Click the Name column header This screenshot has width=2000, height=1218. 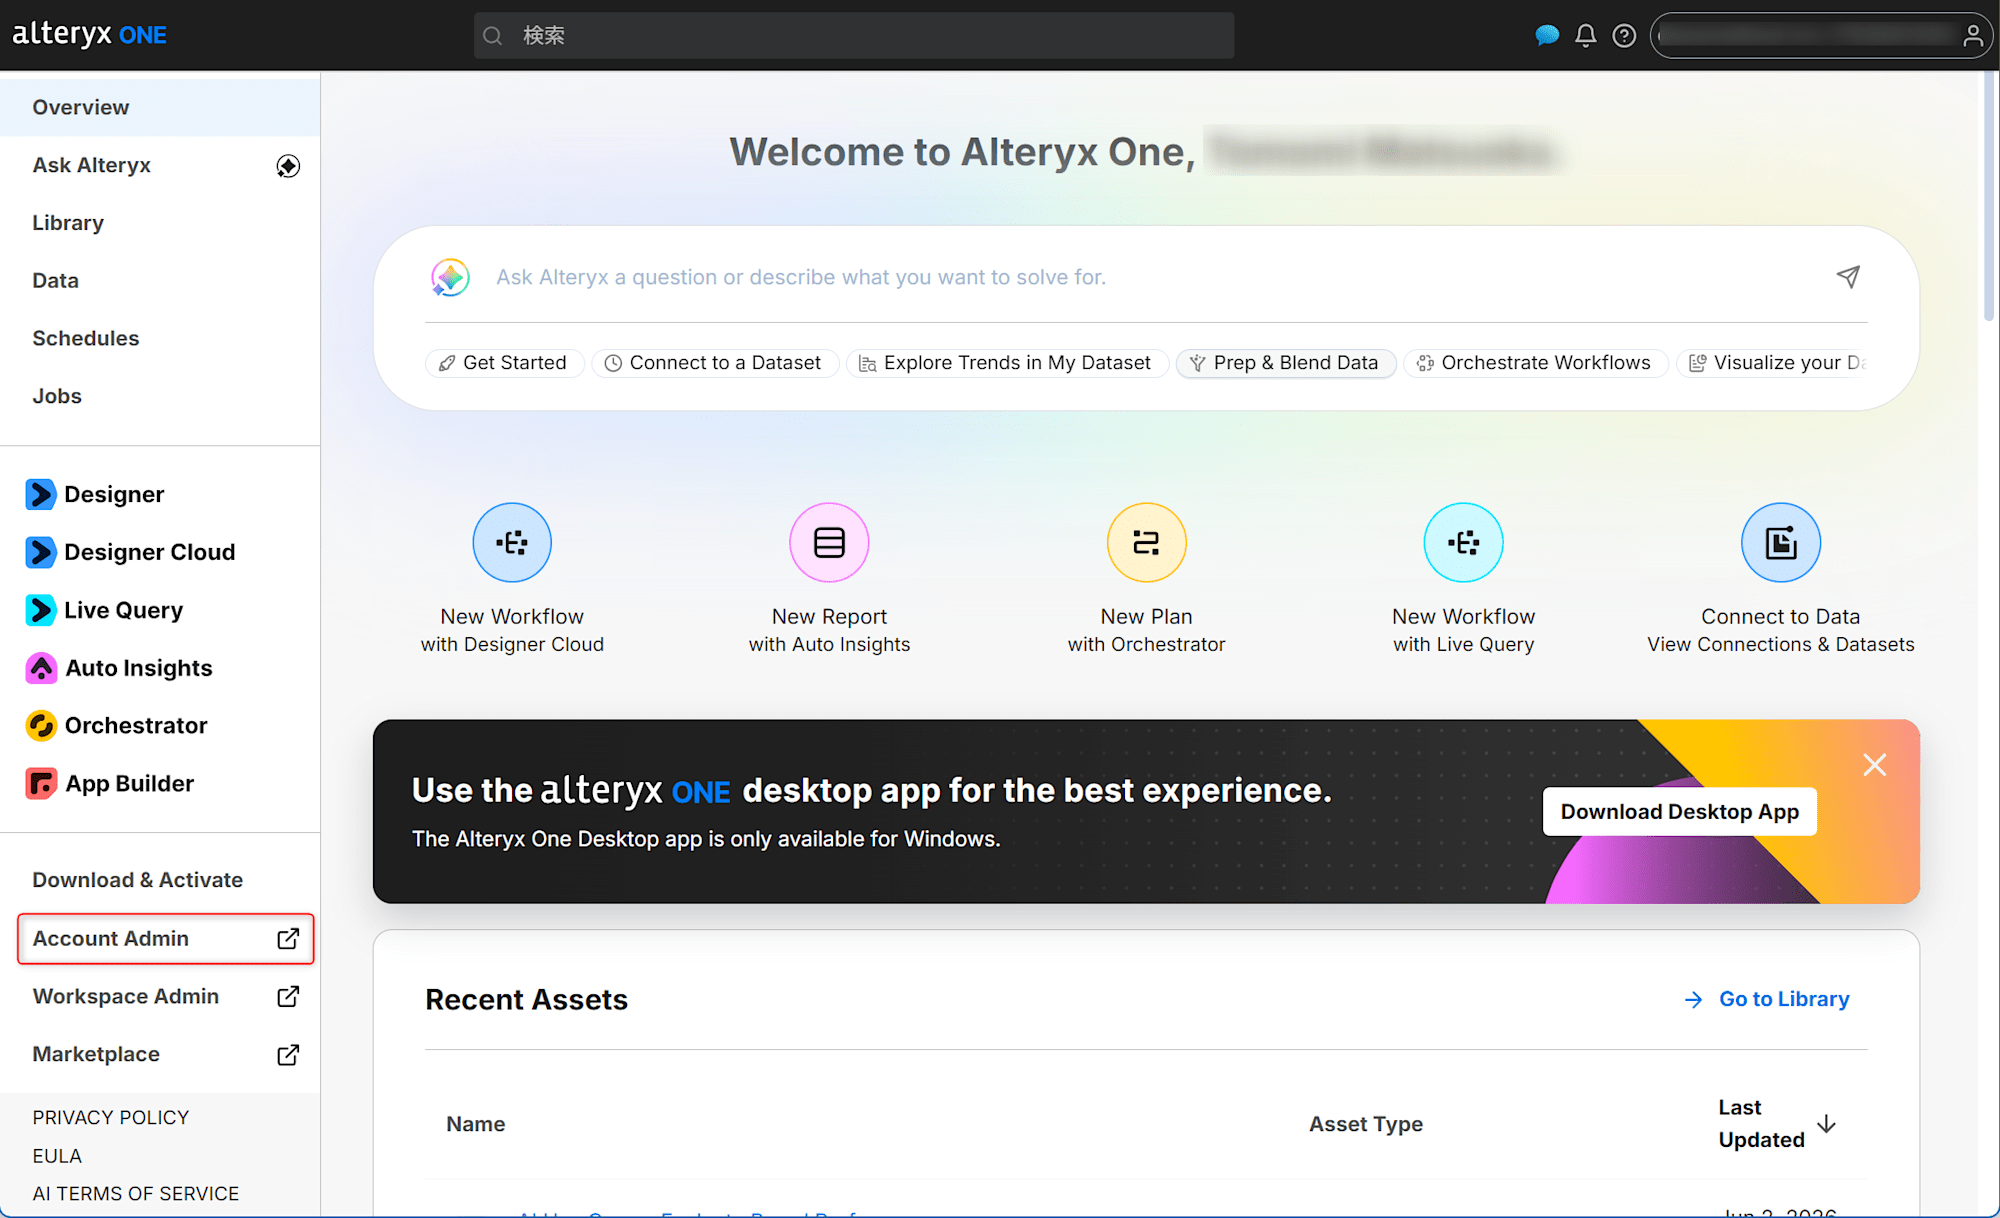click(x=476, y=1124)
